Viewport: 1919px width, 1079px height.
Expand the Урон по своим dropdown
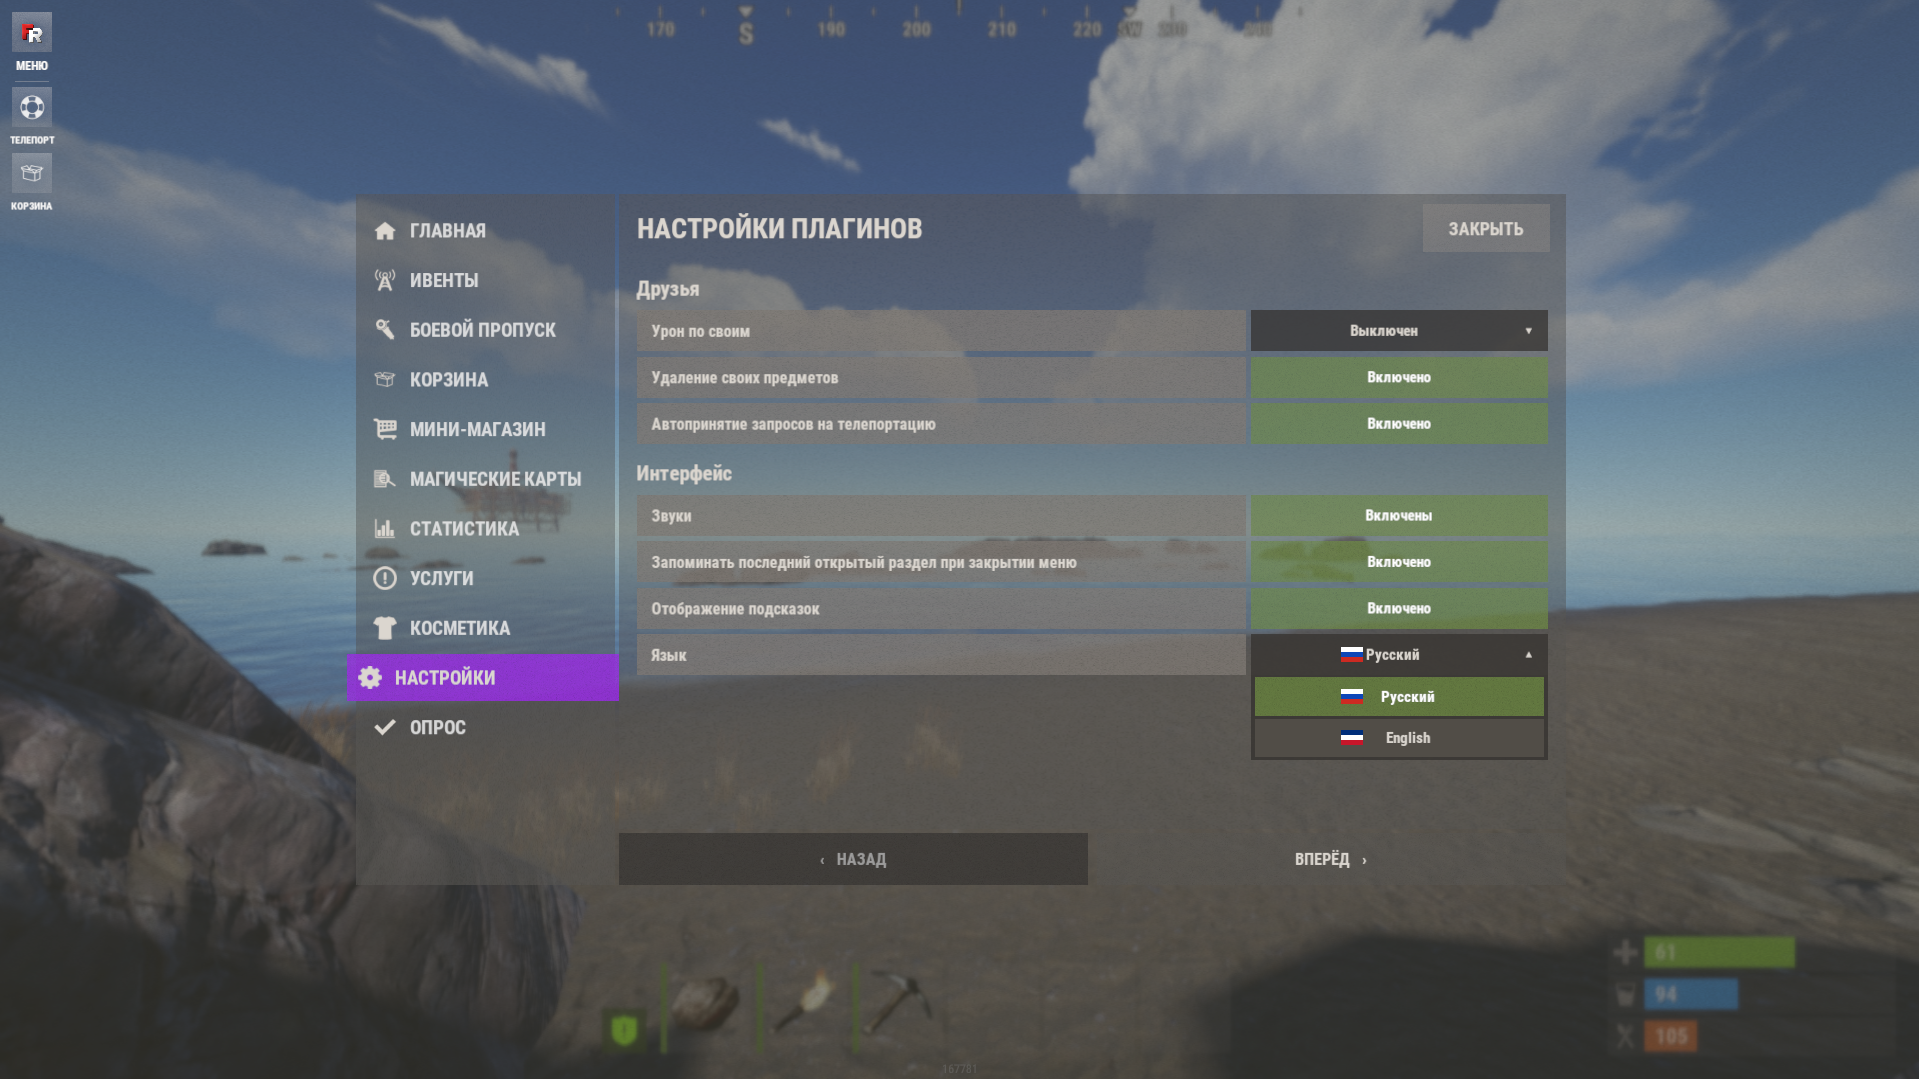[1399, 331]
